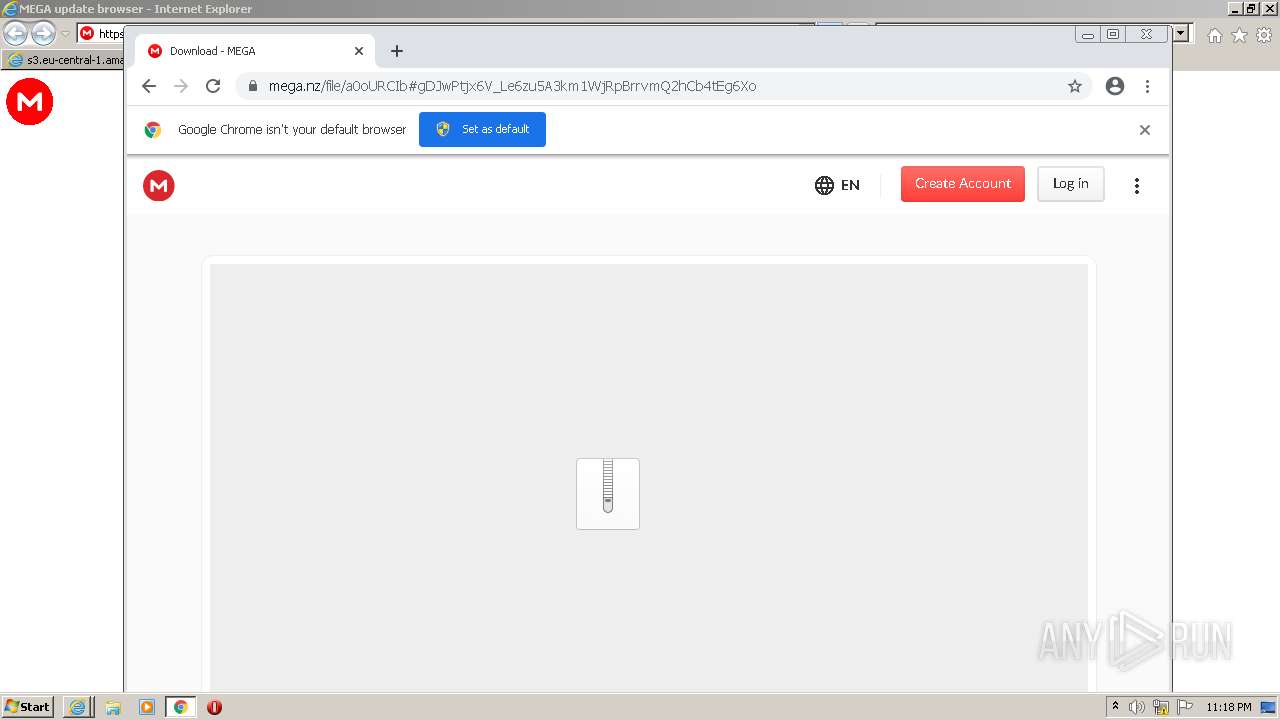Show hidden system tray icons
Viewport: 1280px width, 720px height.
pos(1116,707)
